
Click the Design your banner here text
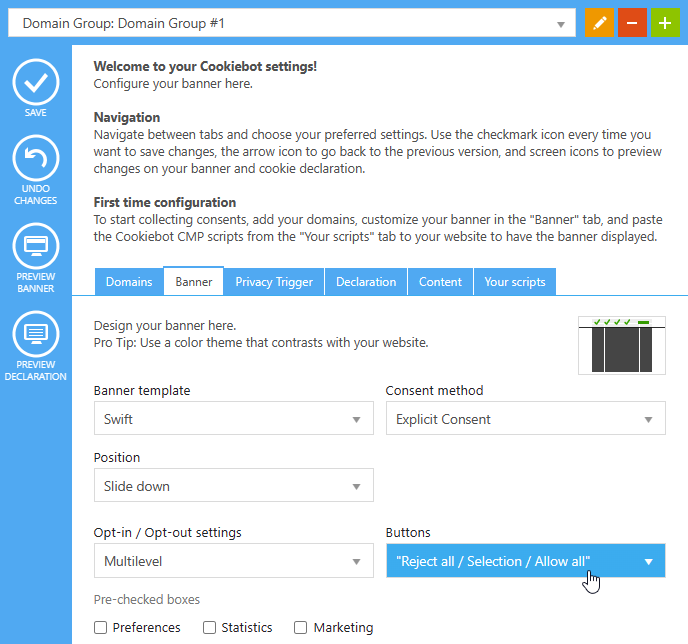click(165, 326)
